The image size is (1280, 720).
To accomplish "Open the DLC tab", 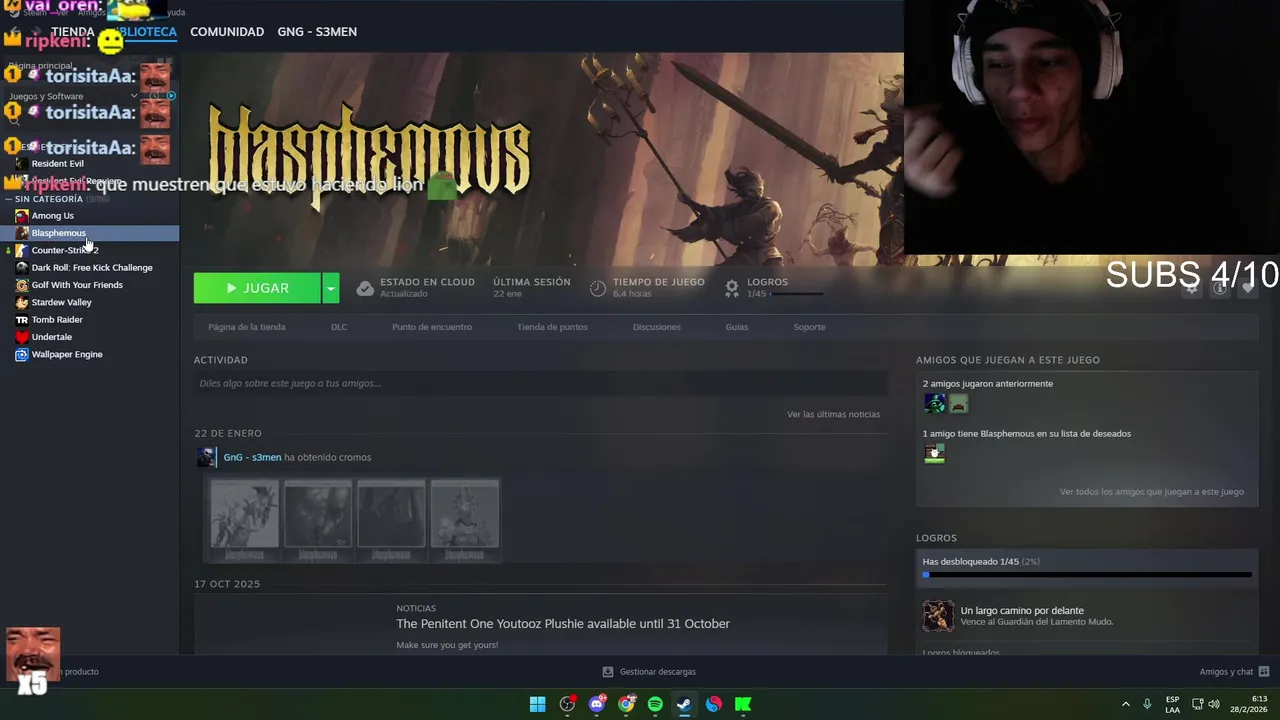I will (x=339, y=327).
